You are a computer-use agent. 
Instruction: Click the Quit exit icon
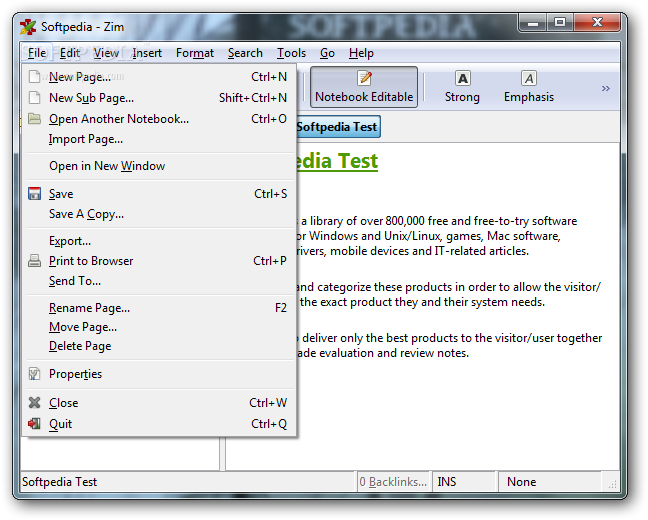35,424
